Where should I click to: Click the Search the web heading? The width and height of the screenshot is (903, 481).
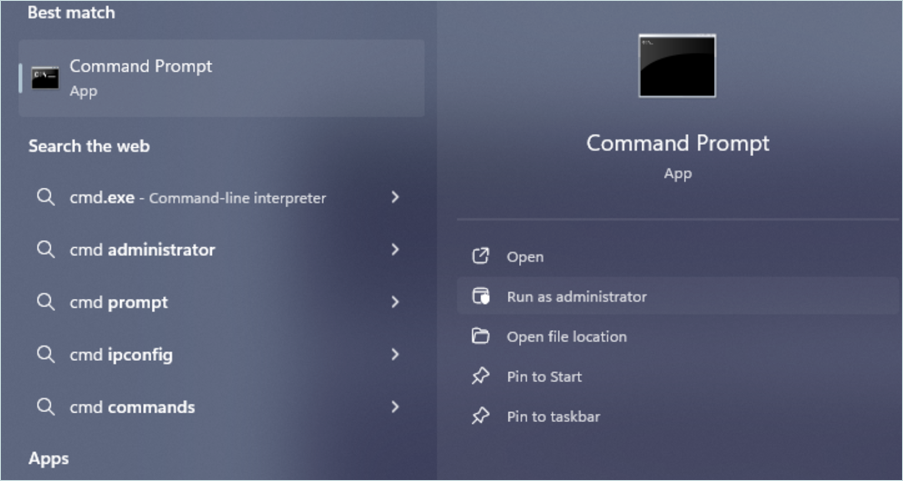click(x=89, y=146)
